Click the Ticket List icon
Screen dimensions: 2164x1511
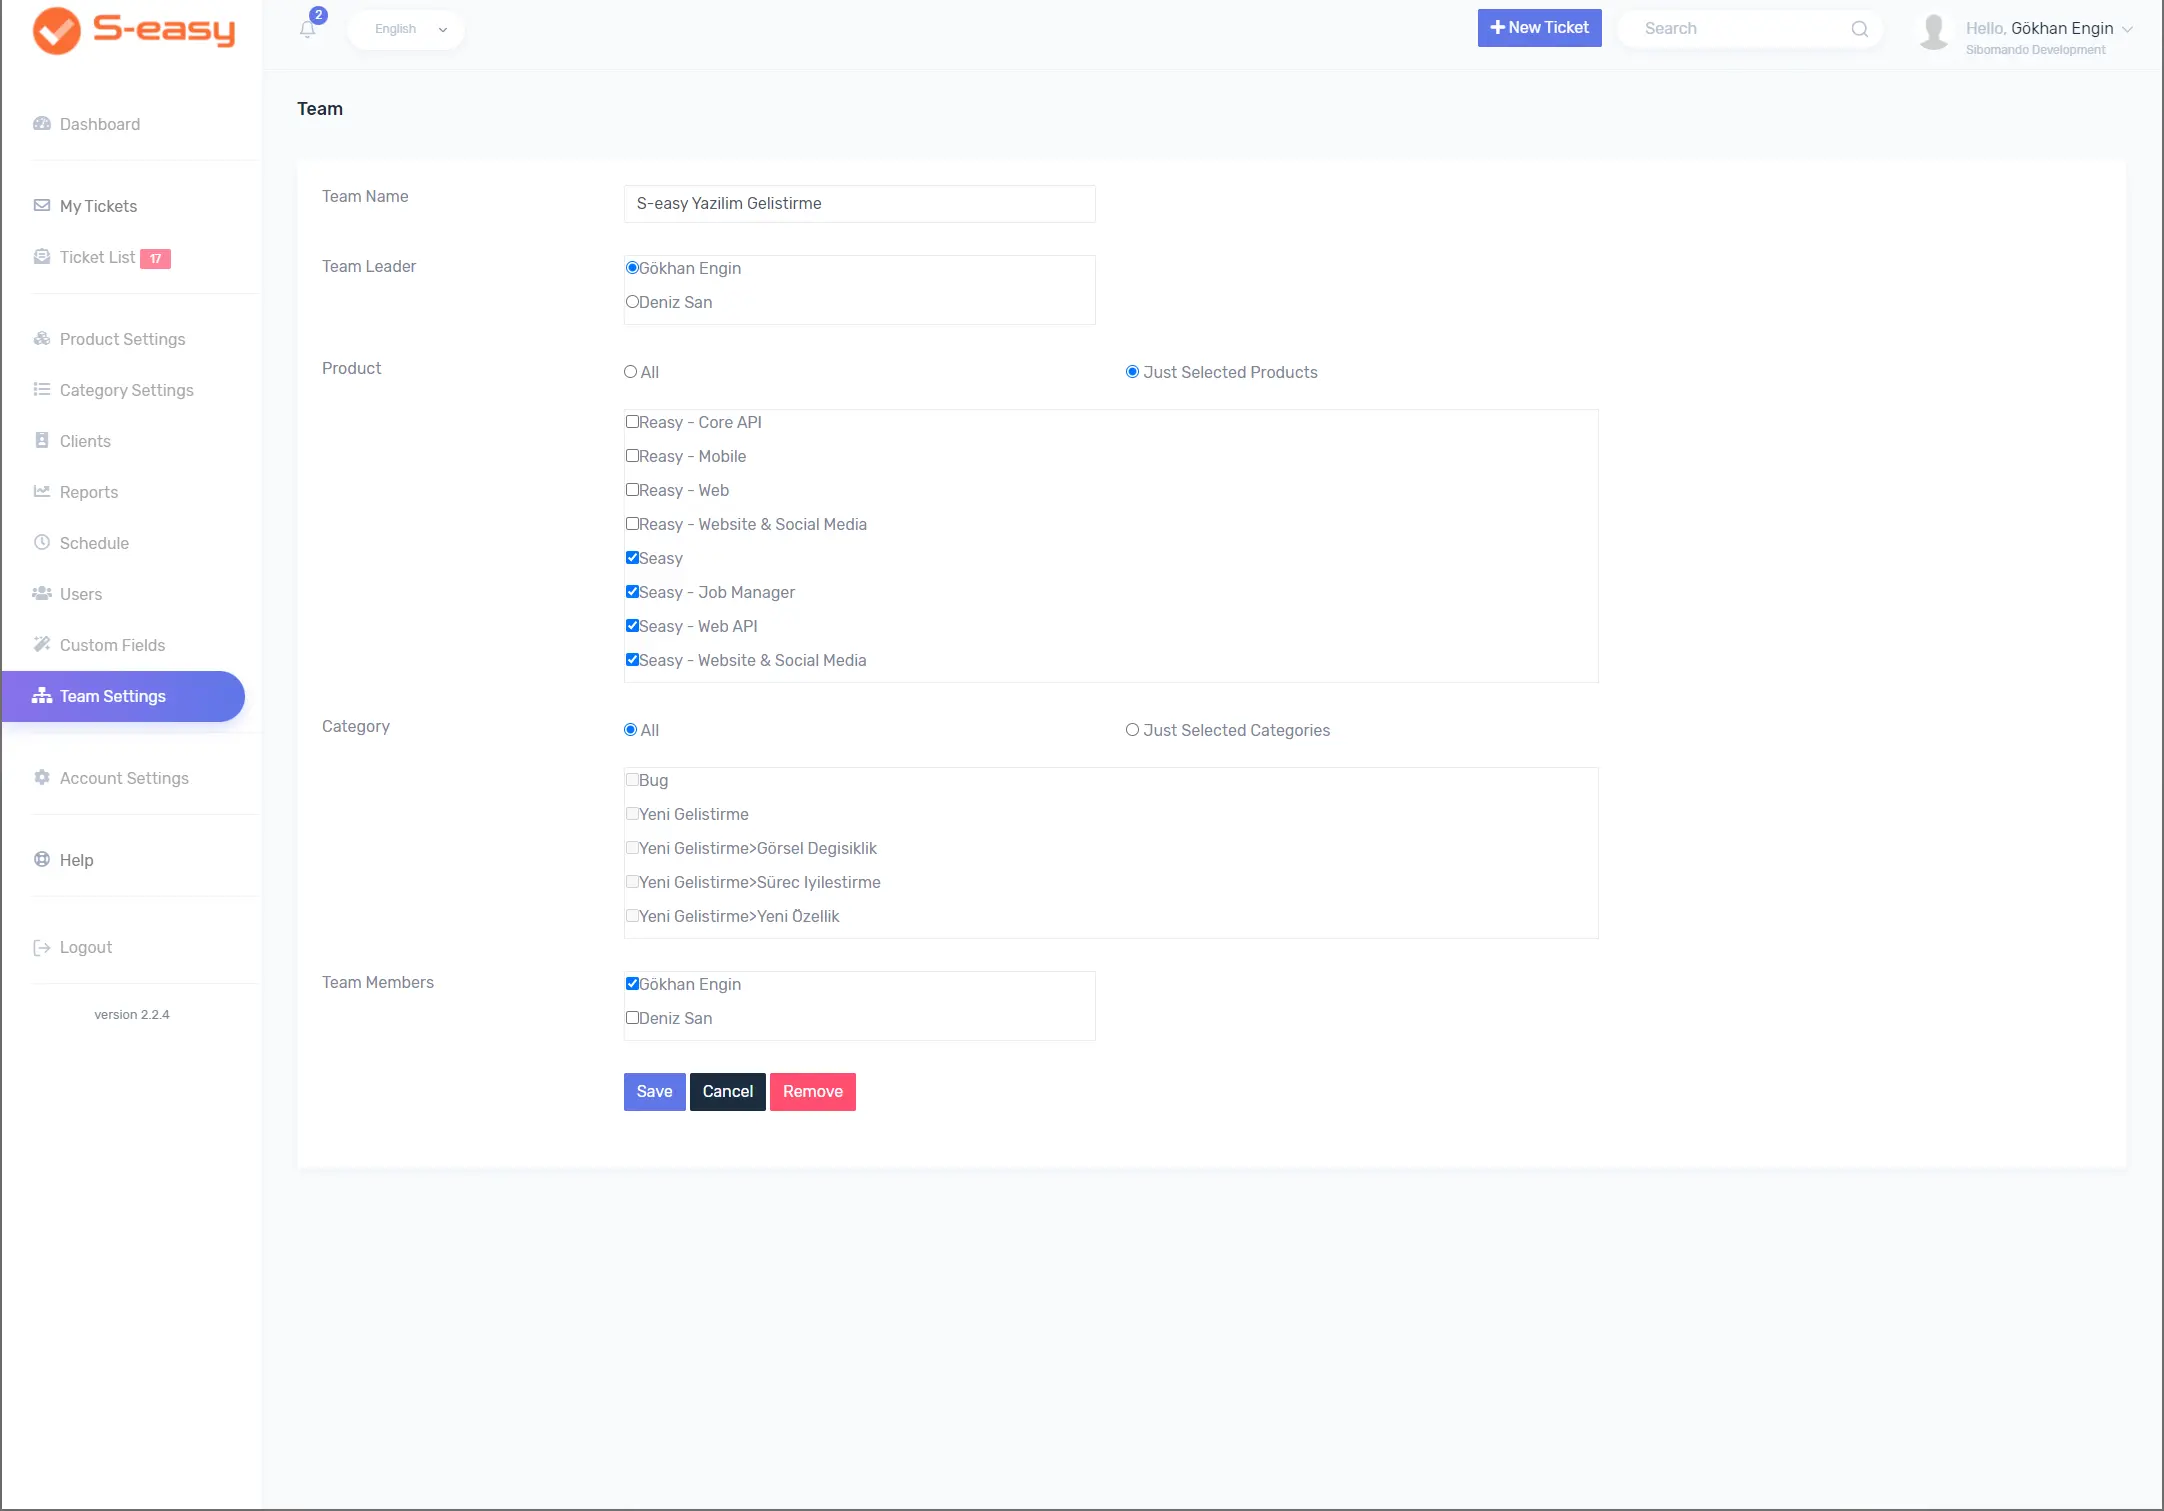42,257
